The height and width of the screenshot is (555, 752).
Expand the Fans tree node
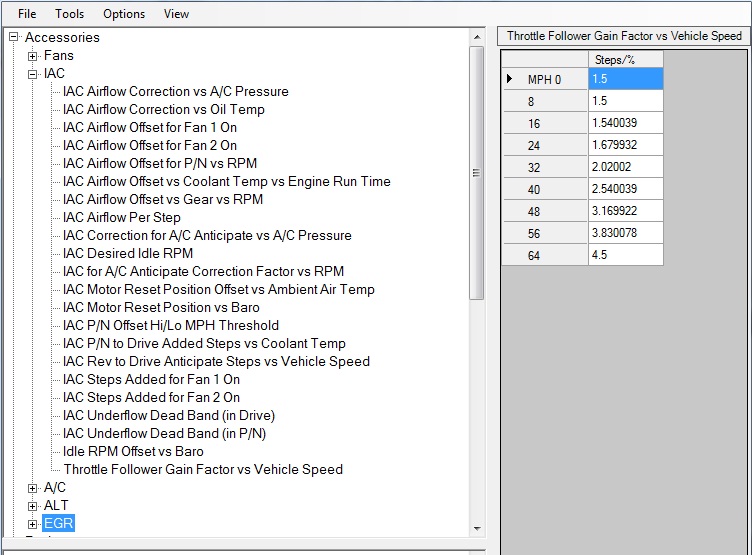point(33,56)
